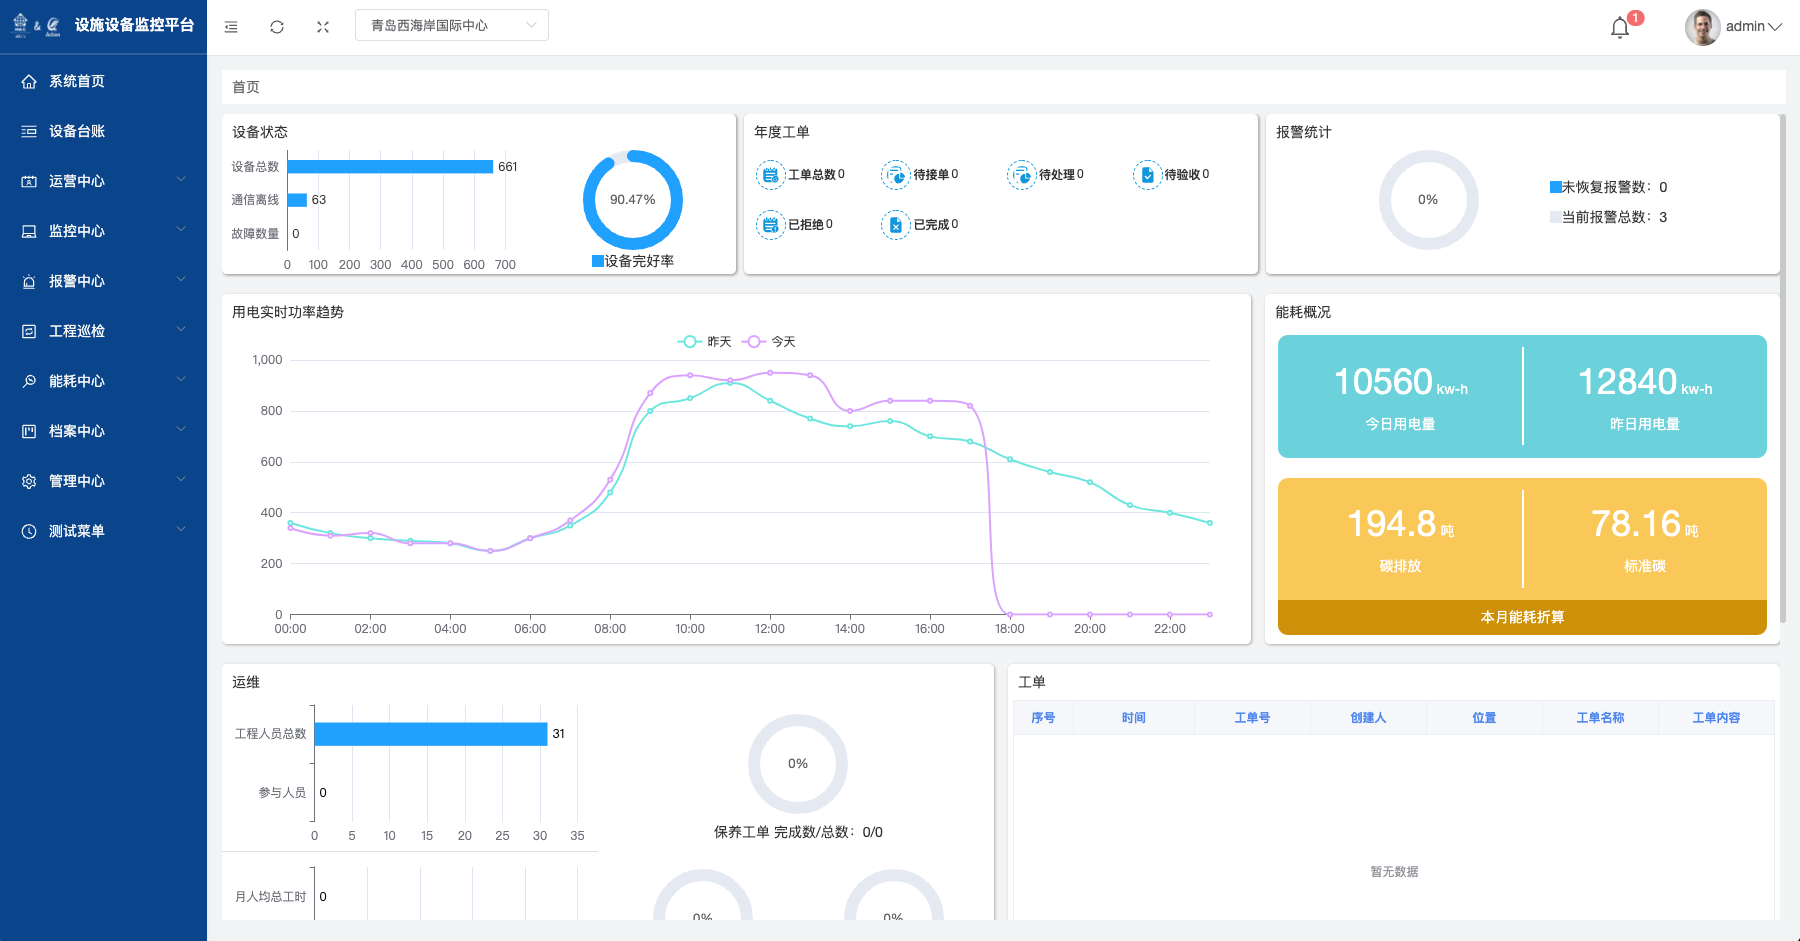Click the 工单总数 work order icon
Viewport: 1800px width, 941px height.
(770, 175)
